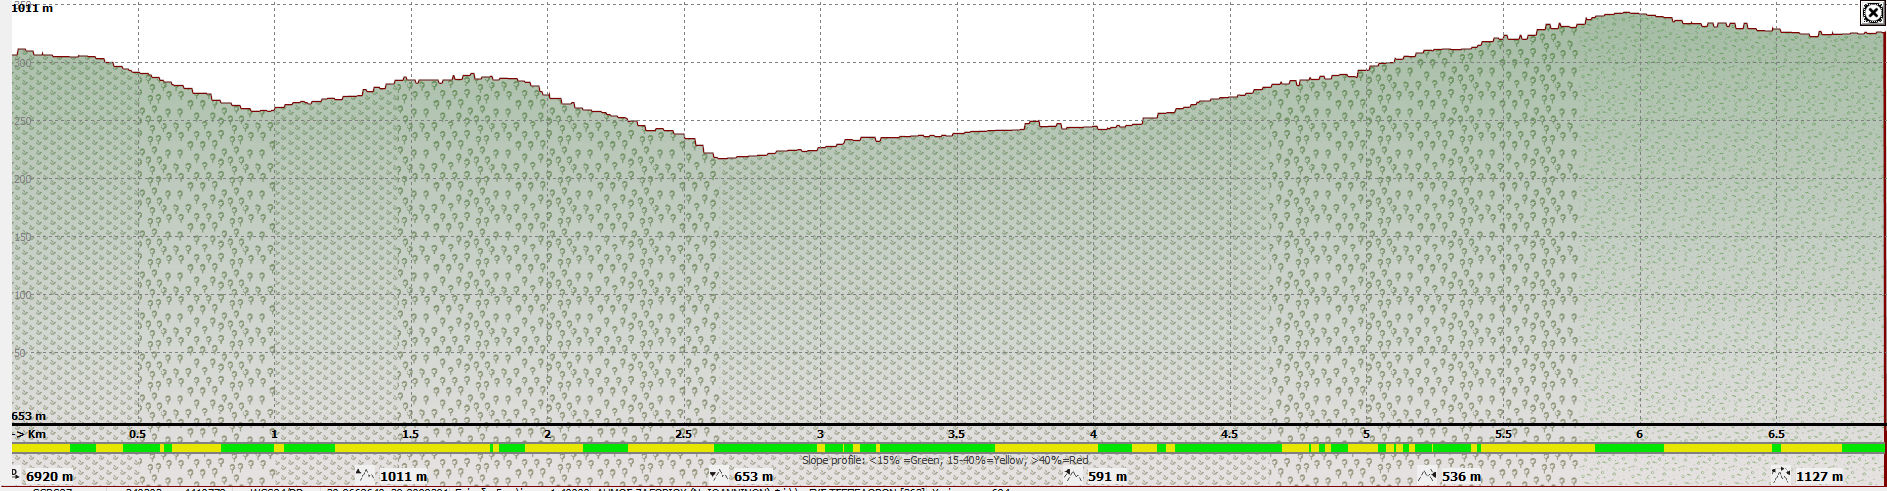Click the 5 km mark on distance axis
Image resolution: width=1887 pixels, height=491 pixels.
pos(1366,434)
